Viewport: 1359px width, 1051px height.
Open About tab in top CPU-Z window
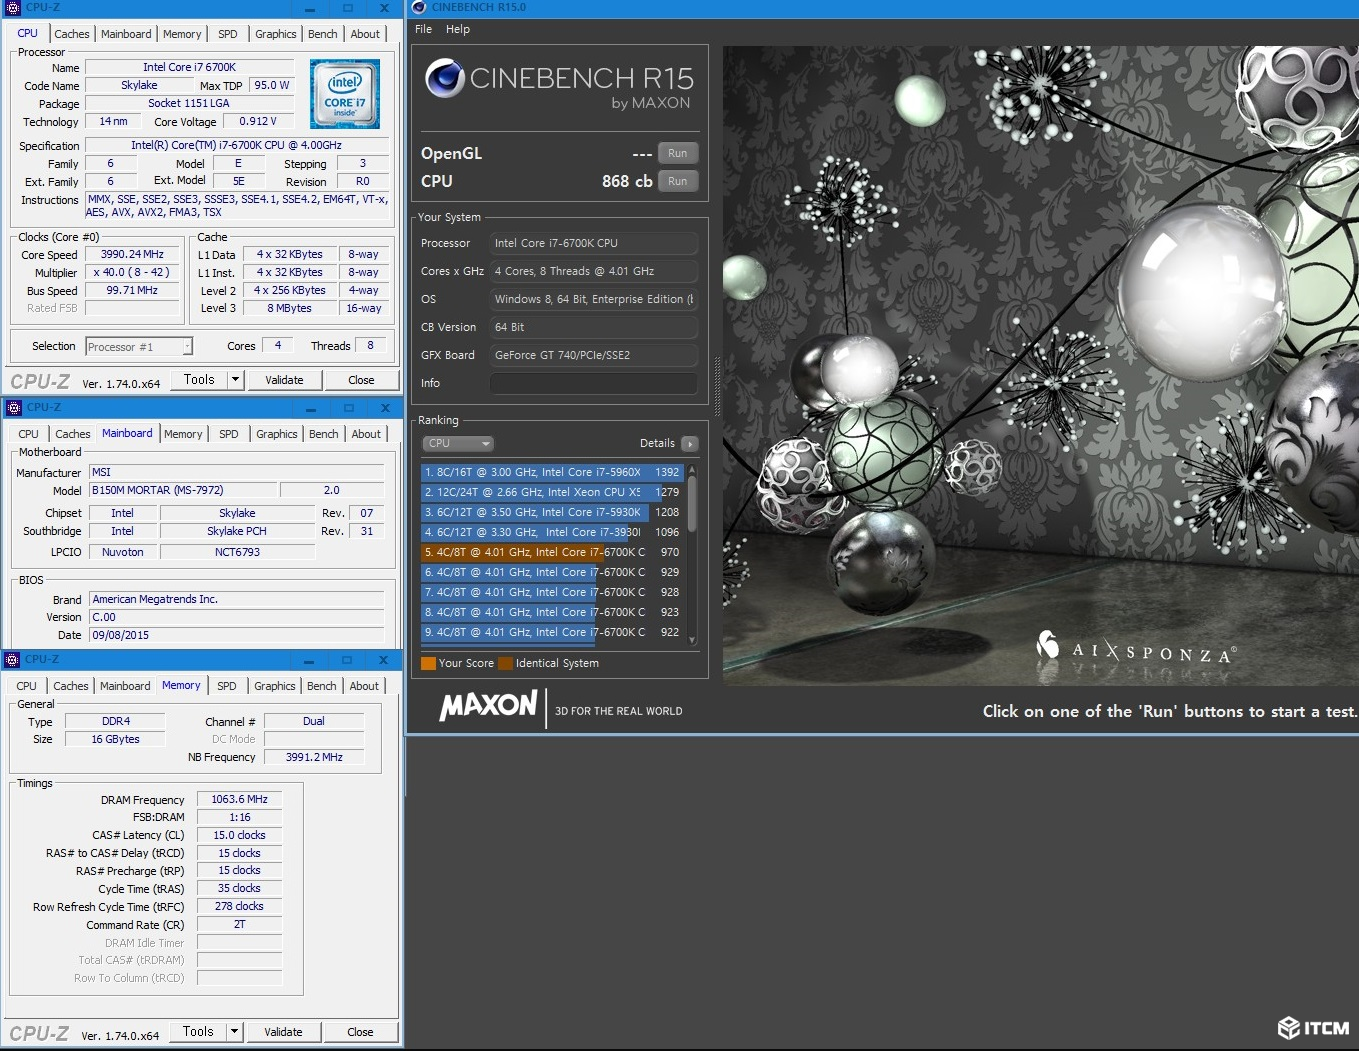pyautogui.click(x=365, y=34)
